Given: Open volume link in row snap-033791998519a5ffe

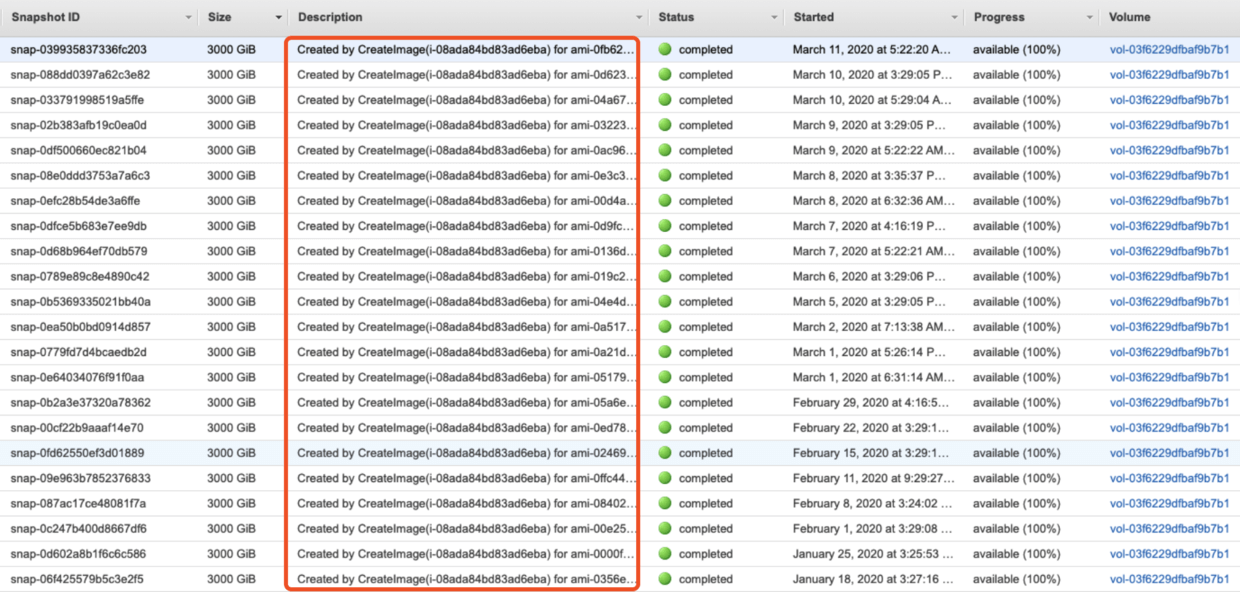Looking at the screenshot, I should 1169,100.
